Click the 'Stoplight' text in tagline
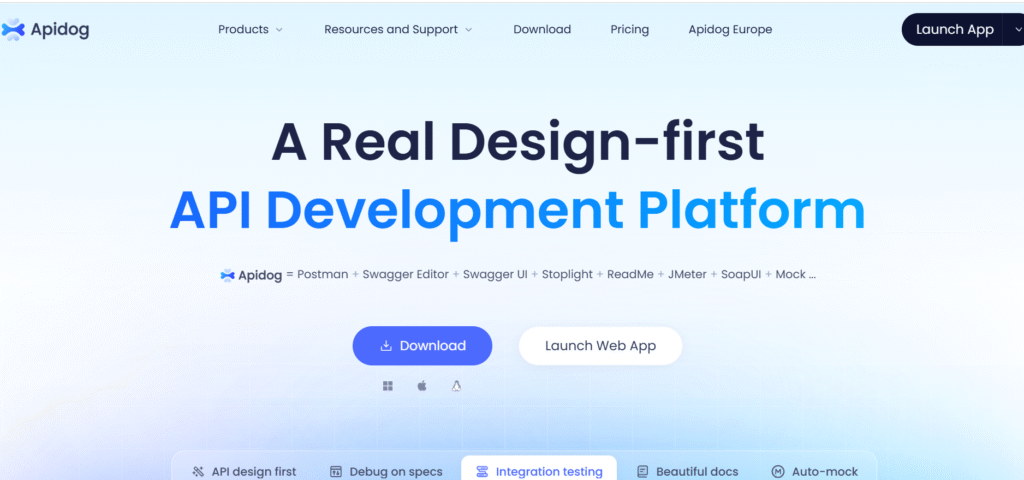Image resolution: width=1024 pixels, height=480 pixels. (568, 274)
